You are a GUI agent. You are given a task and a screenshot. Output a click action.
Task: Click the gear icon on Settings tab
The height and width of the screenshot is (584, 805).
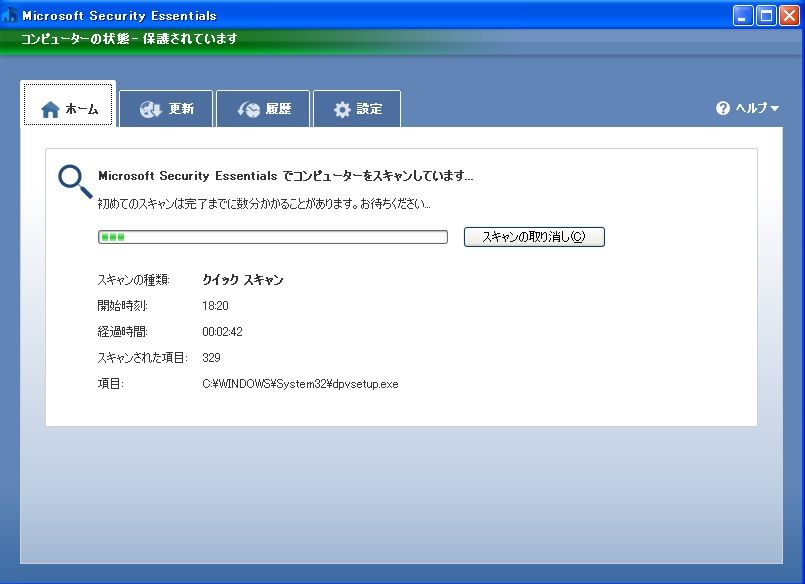[342, 109]
